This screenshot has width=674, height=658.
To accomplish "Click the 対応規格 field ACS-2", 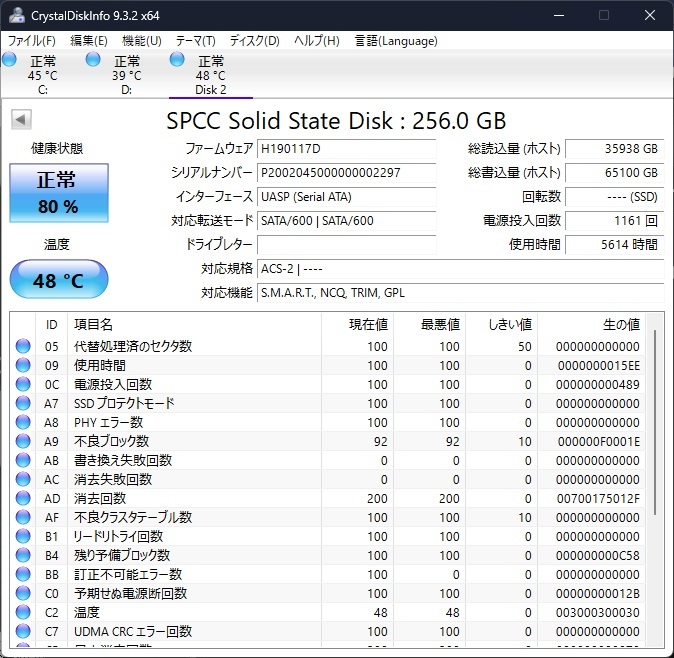I will click(460, 269).
